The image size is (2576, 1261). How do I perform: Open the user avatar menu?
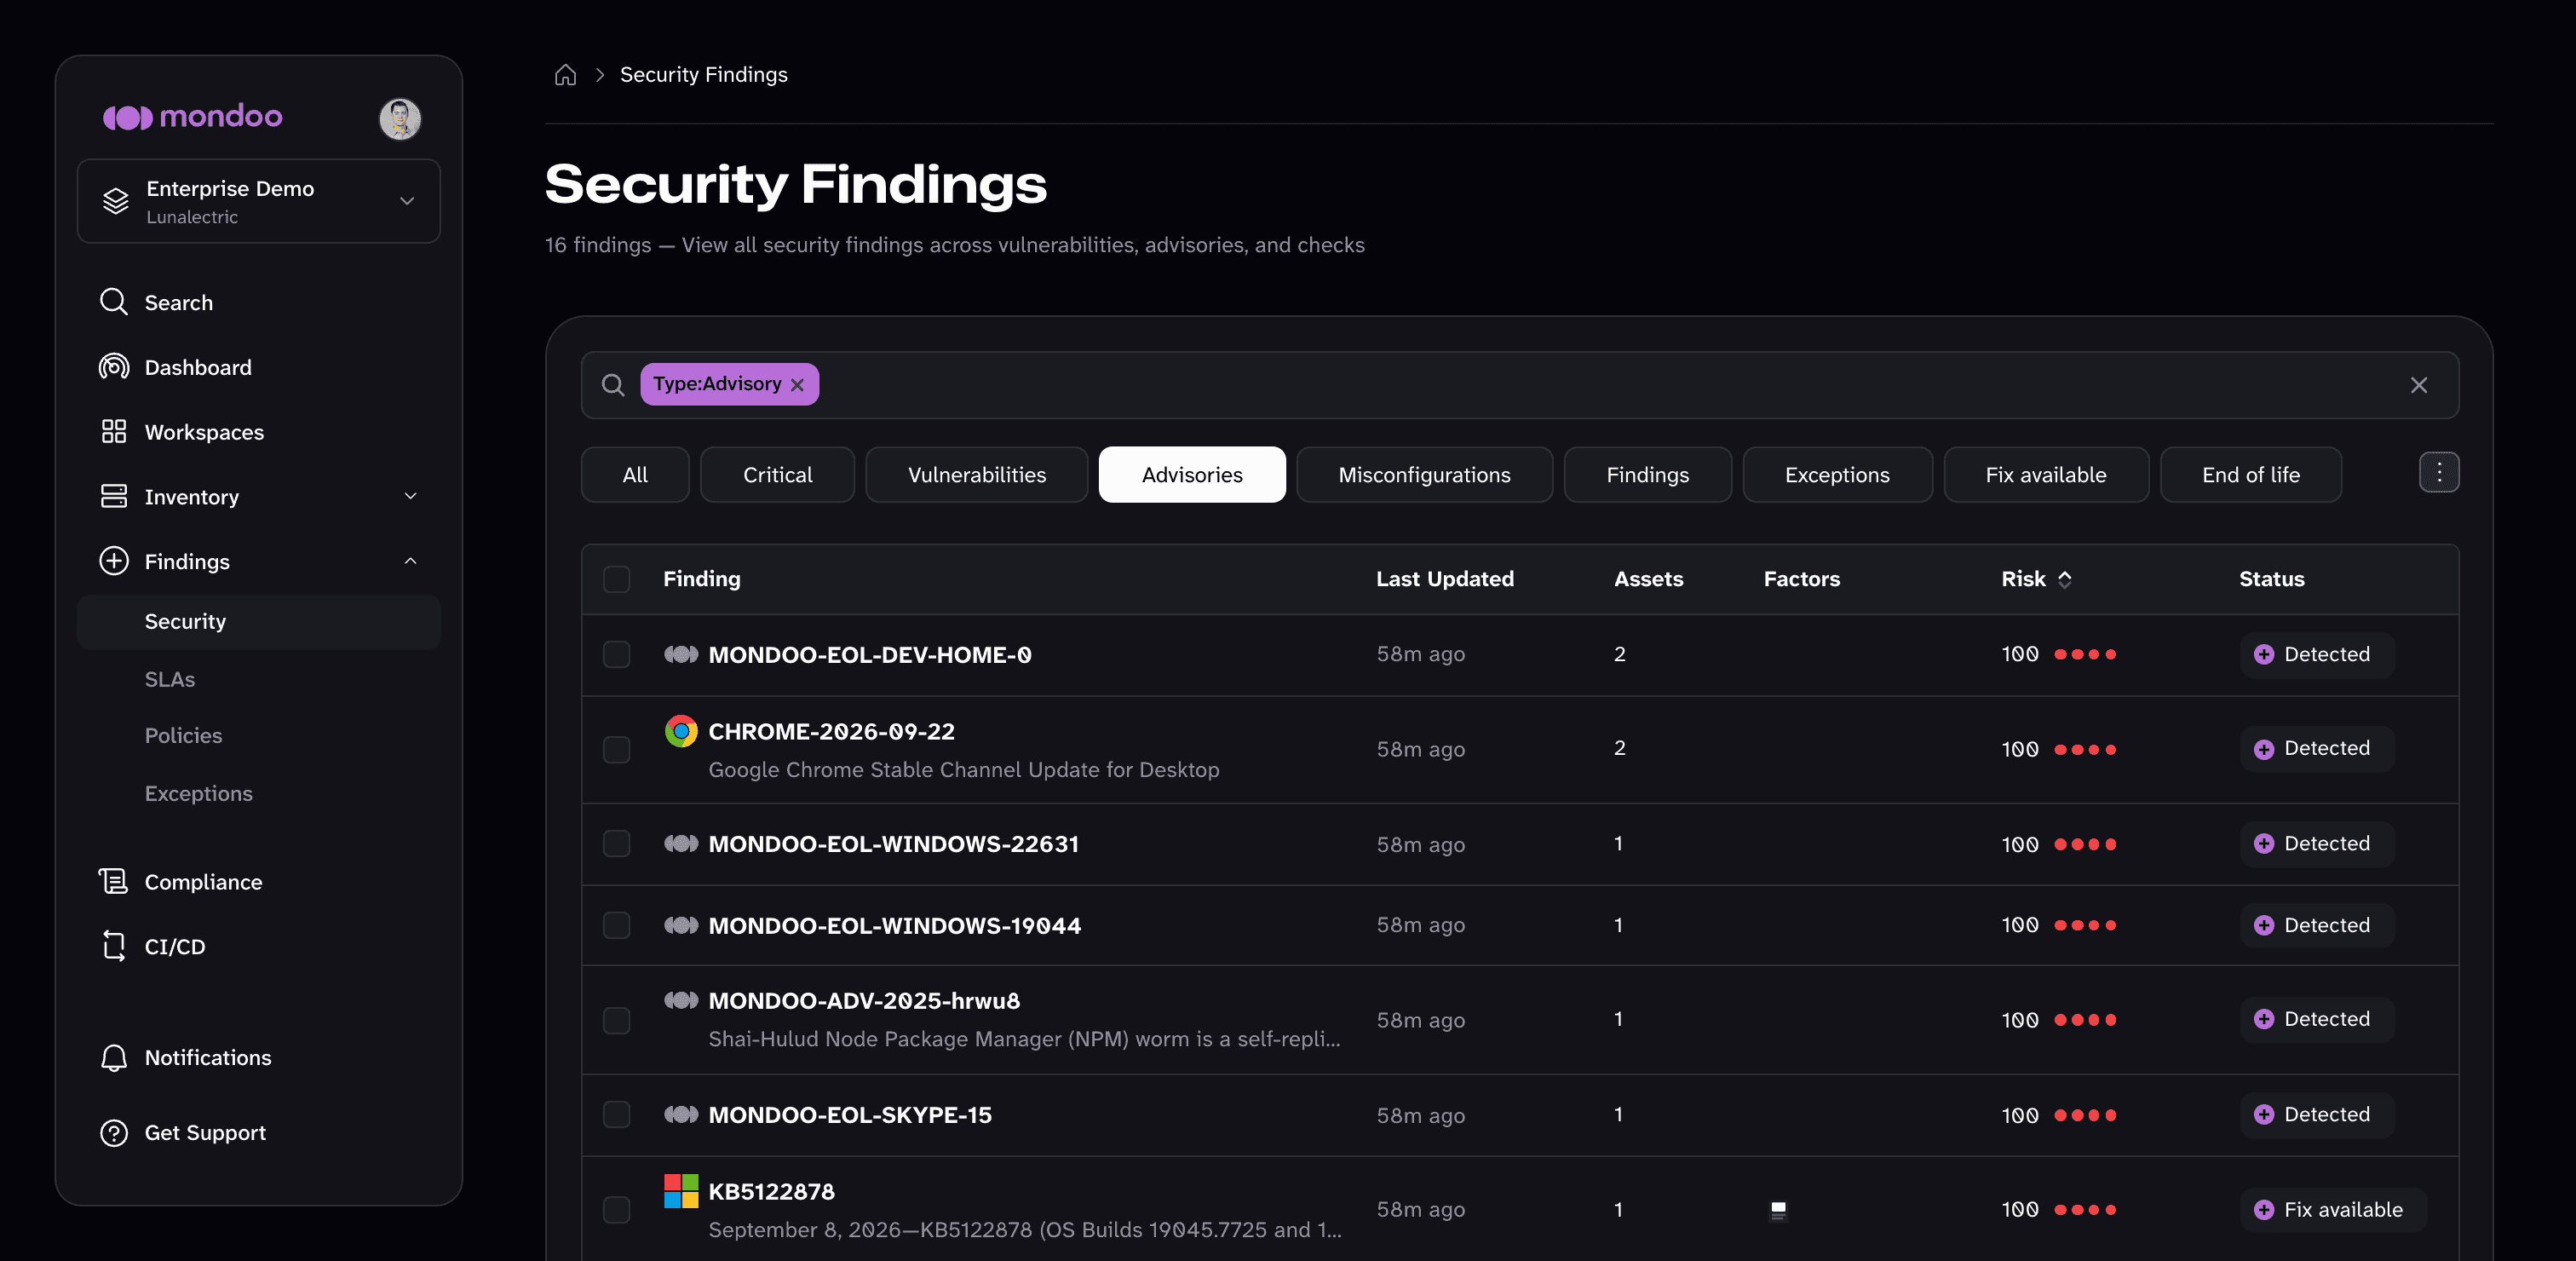point(400,119)
